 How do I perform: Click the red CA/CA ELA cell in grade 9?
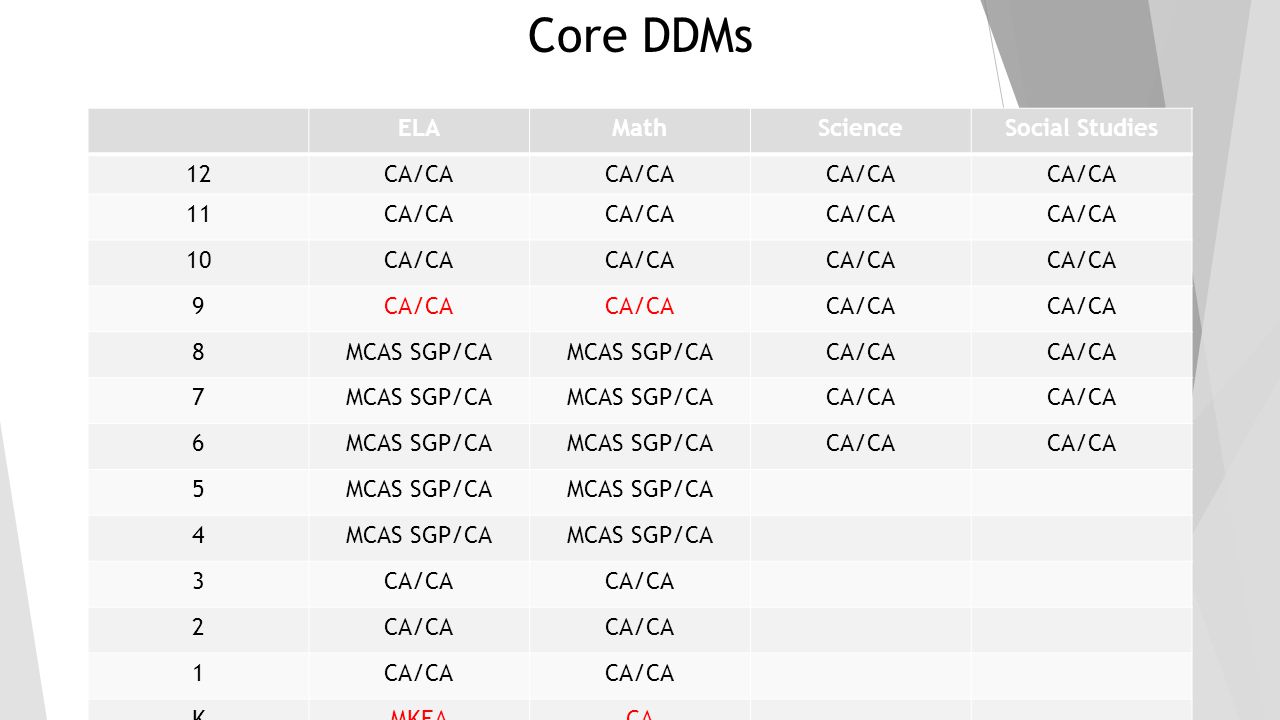tap(419, 307)
